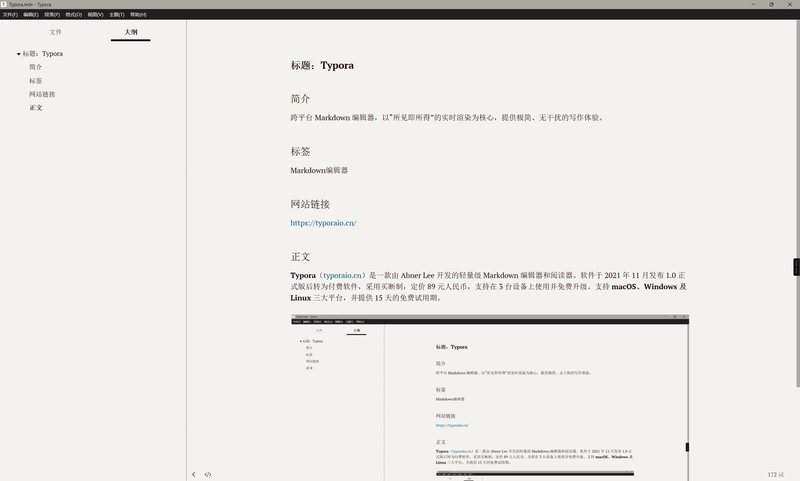This screenshot has height=481, width=800.
Task: Switch to the 文件 sidebar tab
Action: coord(56,32)
